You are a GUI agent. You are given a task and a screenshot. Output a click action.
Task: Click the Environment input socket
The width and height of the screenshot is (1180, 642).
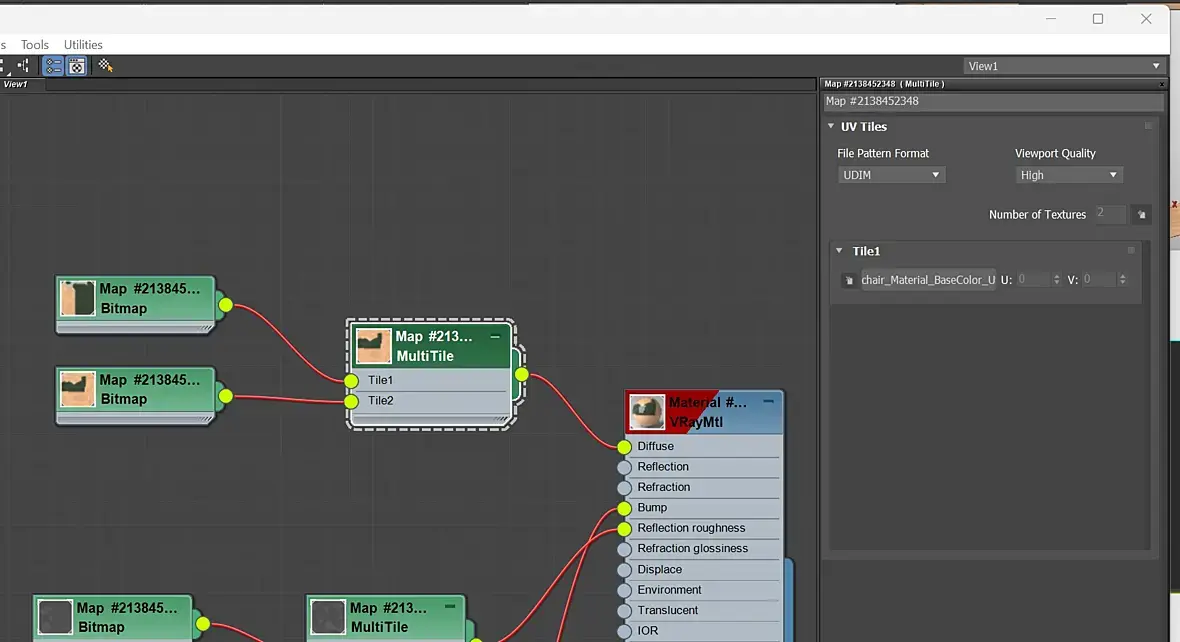(x=624, y=591)
